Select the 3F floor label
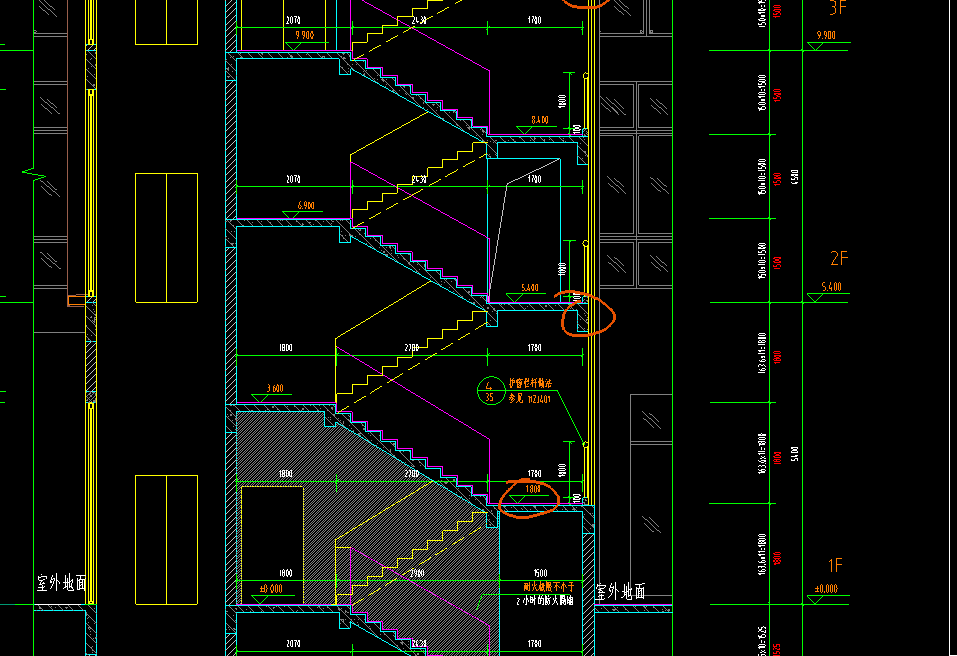The width and height of the screenshot is (957, 656). point(838,8)
